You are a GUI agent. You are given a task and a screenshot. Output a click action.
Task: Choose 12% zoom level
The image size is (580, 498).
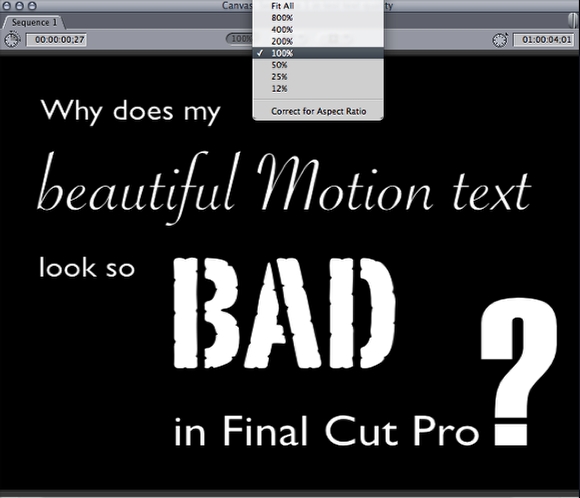(x=318, y=88)
